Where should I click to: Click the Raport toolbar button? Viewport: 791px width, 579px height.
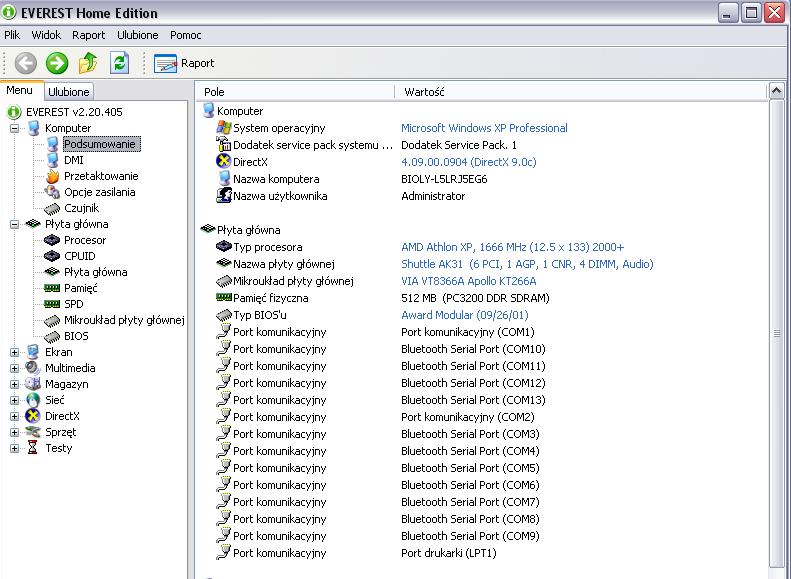[x=184, y=63]
